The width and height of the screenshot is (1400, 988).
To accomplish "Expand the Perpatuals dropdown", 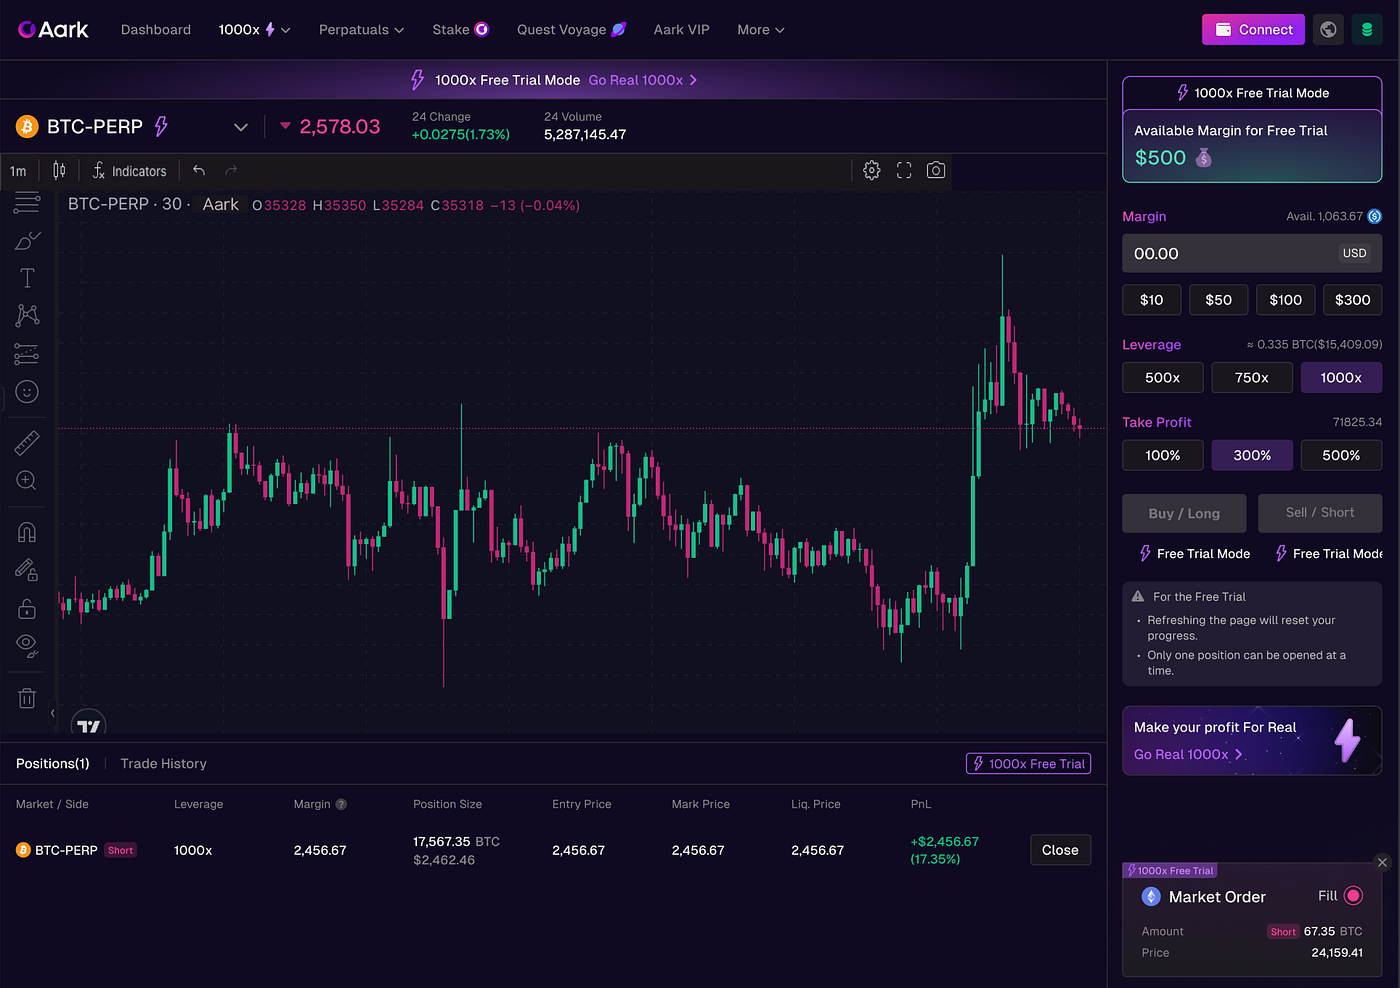I will coord(361,30).
